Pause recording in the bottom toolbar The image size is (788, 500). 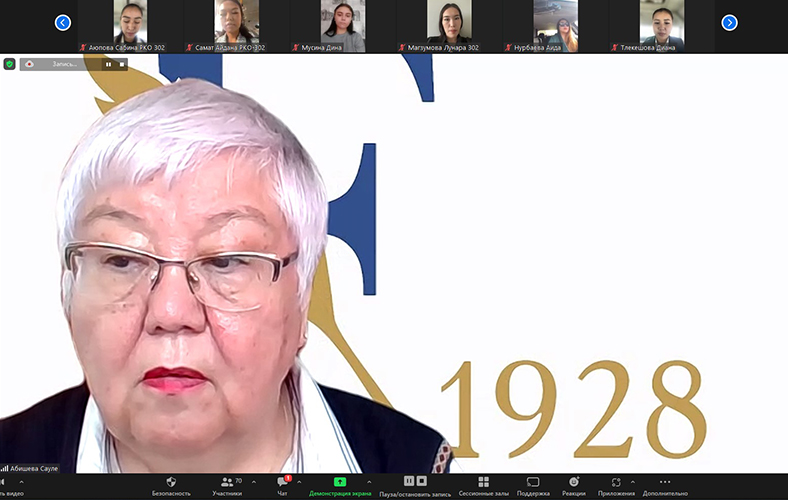[409, 481]
